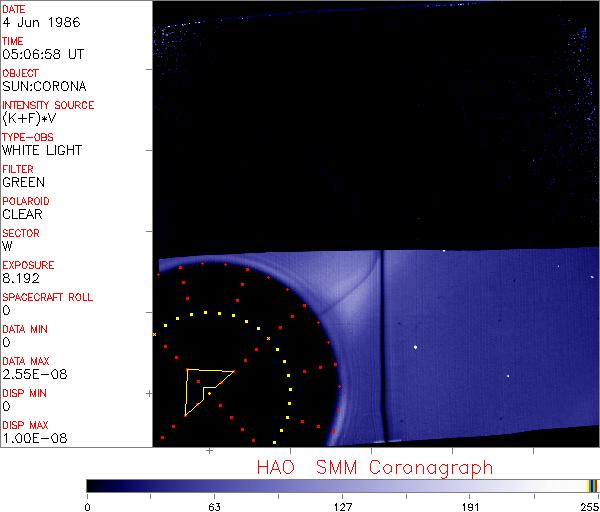The width and height of the screenshot is (600, 512).
Task: Click the bright white star in the corona
Action: (x=415, y=347)
